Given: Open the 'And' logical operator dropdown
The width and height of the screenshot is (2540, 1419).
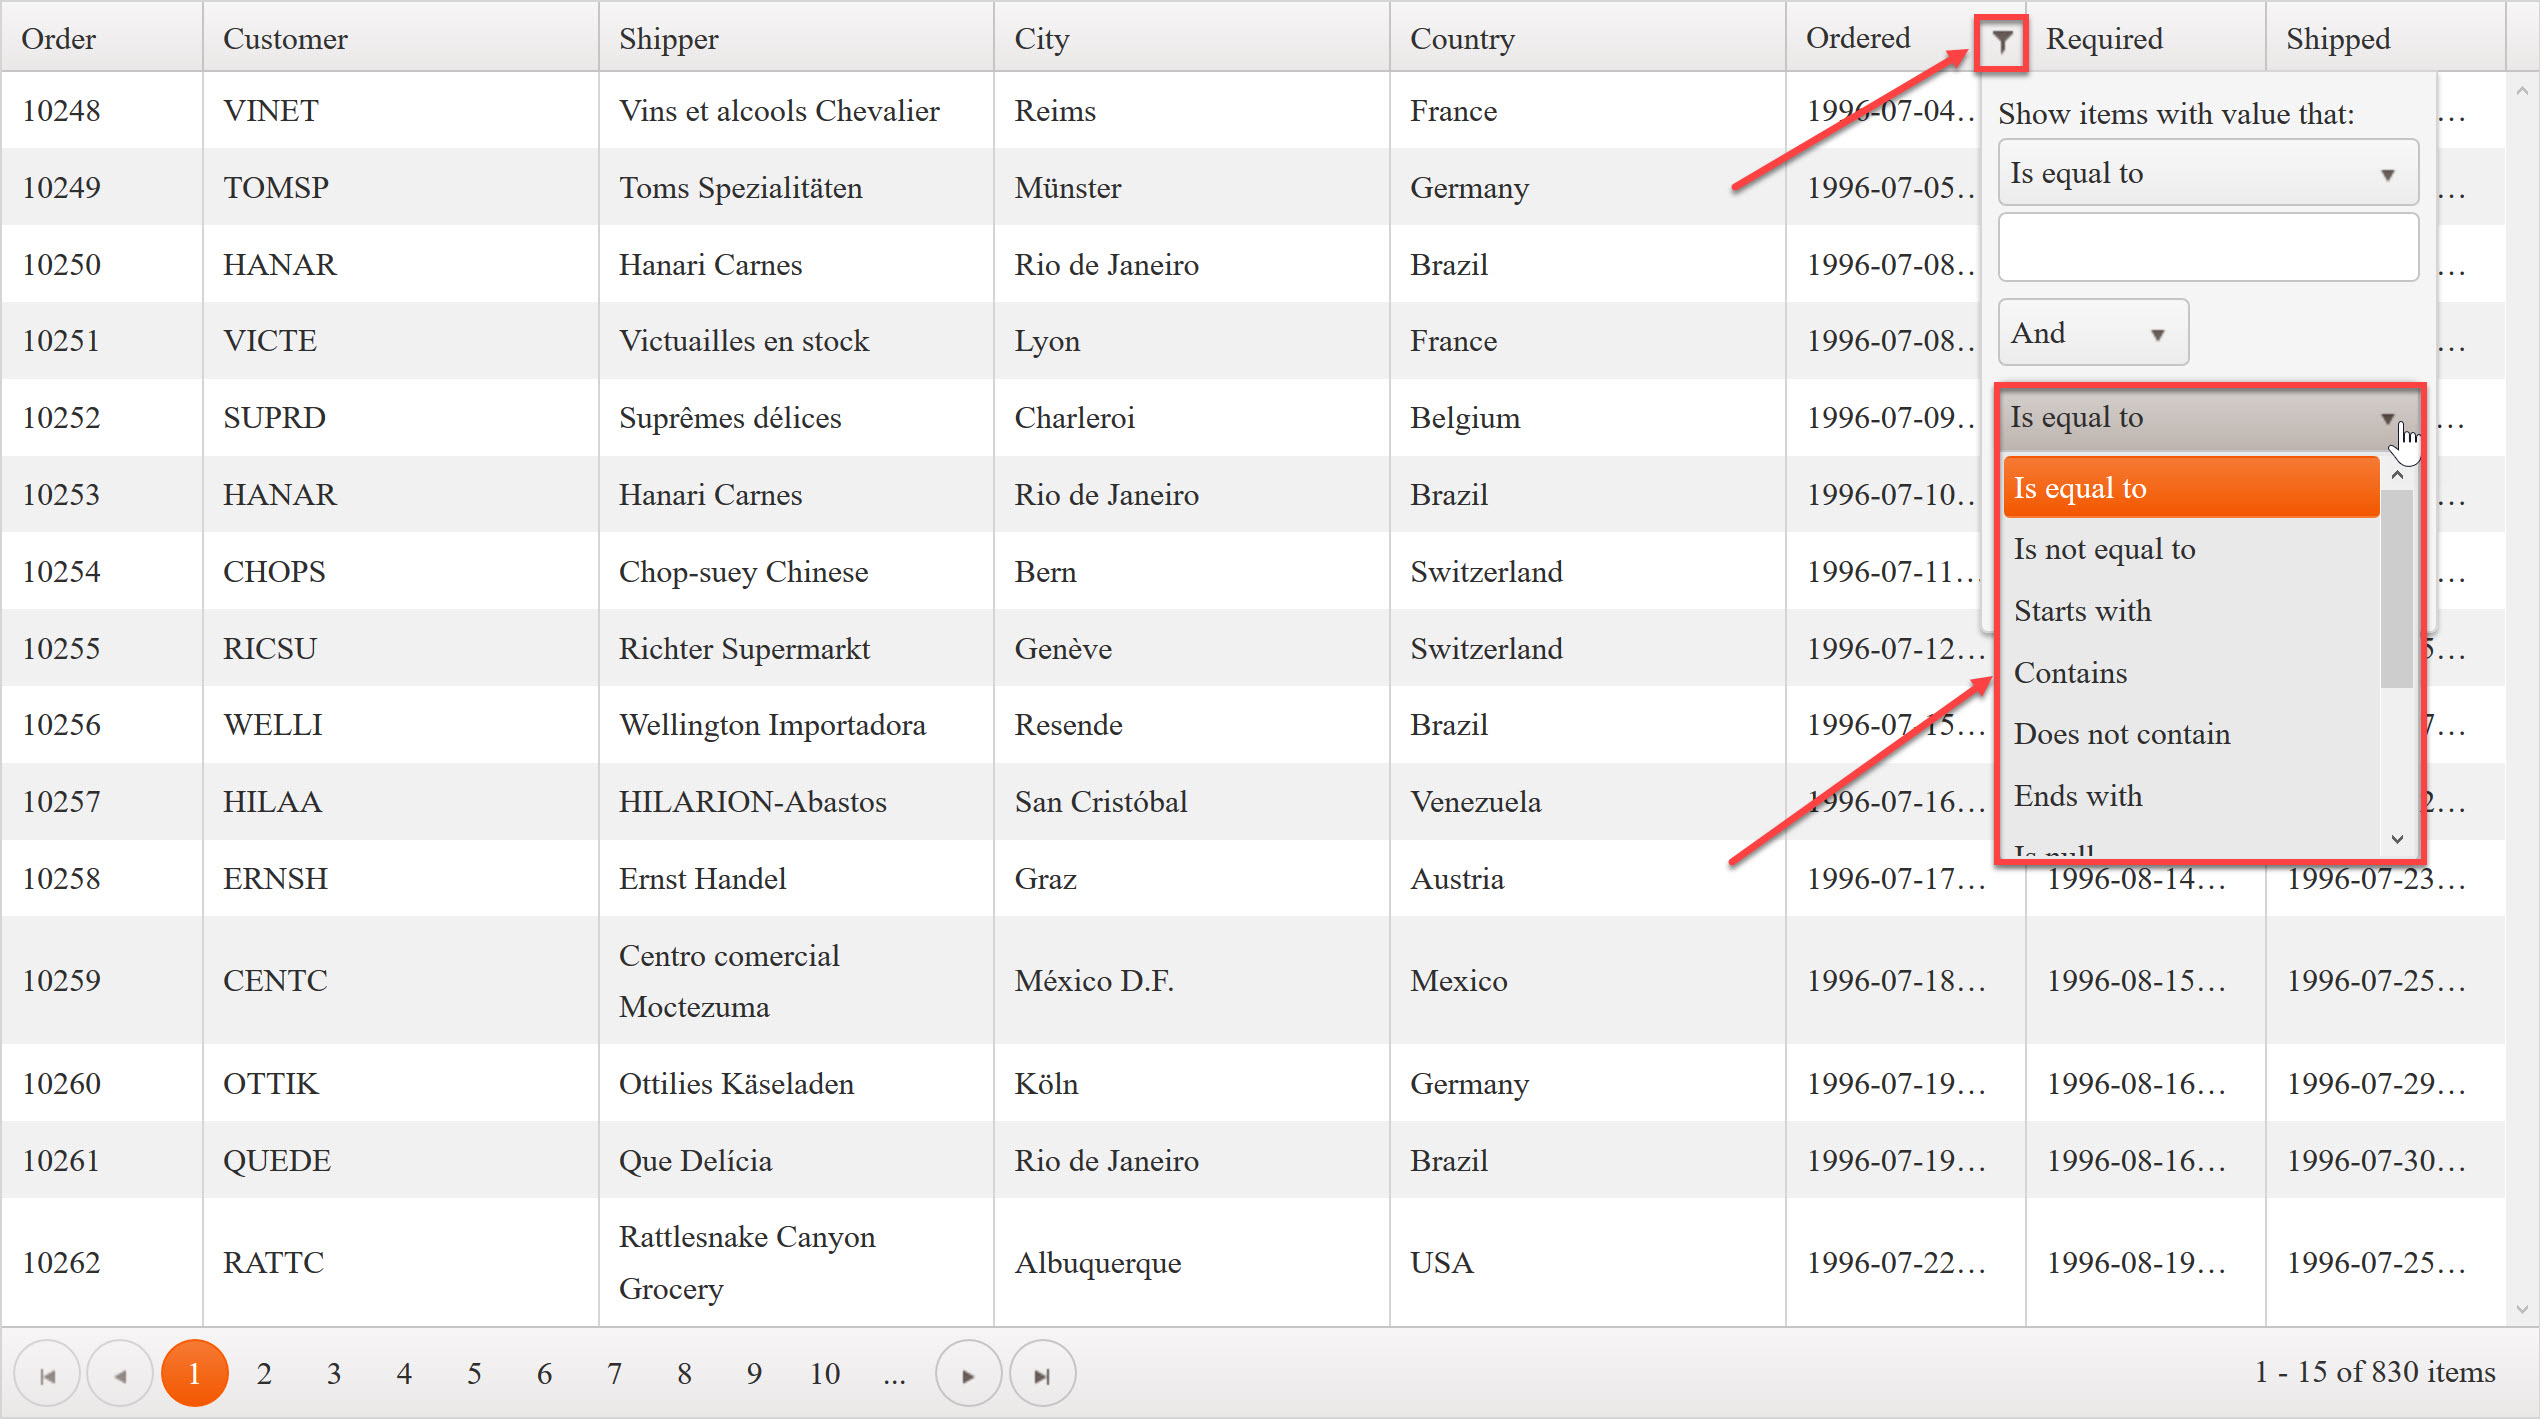Looking at the screenshot, I should 2092,332.
